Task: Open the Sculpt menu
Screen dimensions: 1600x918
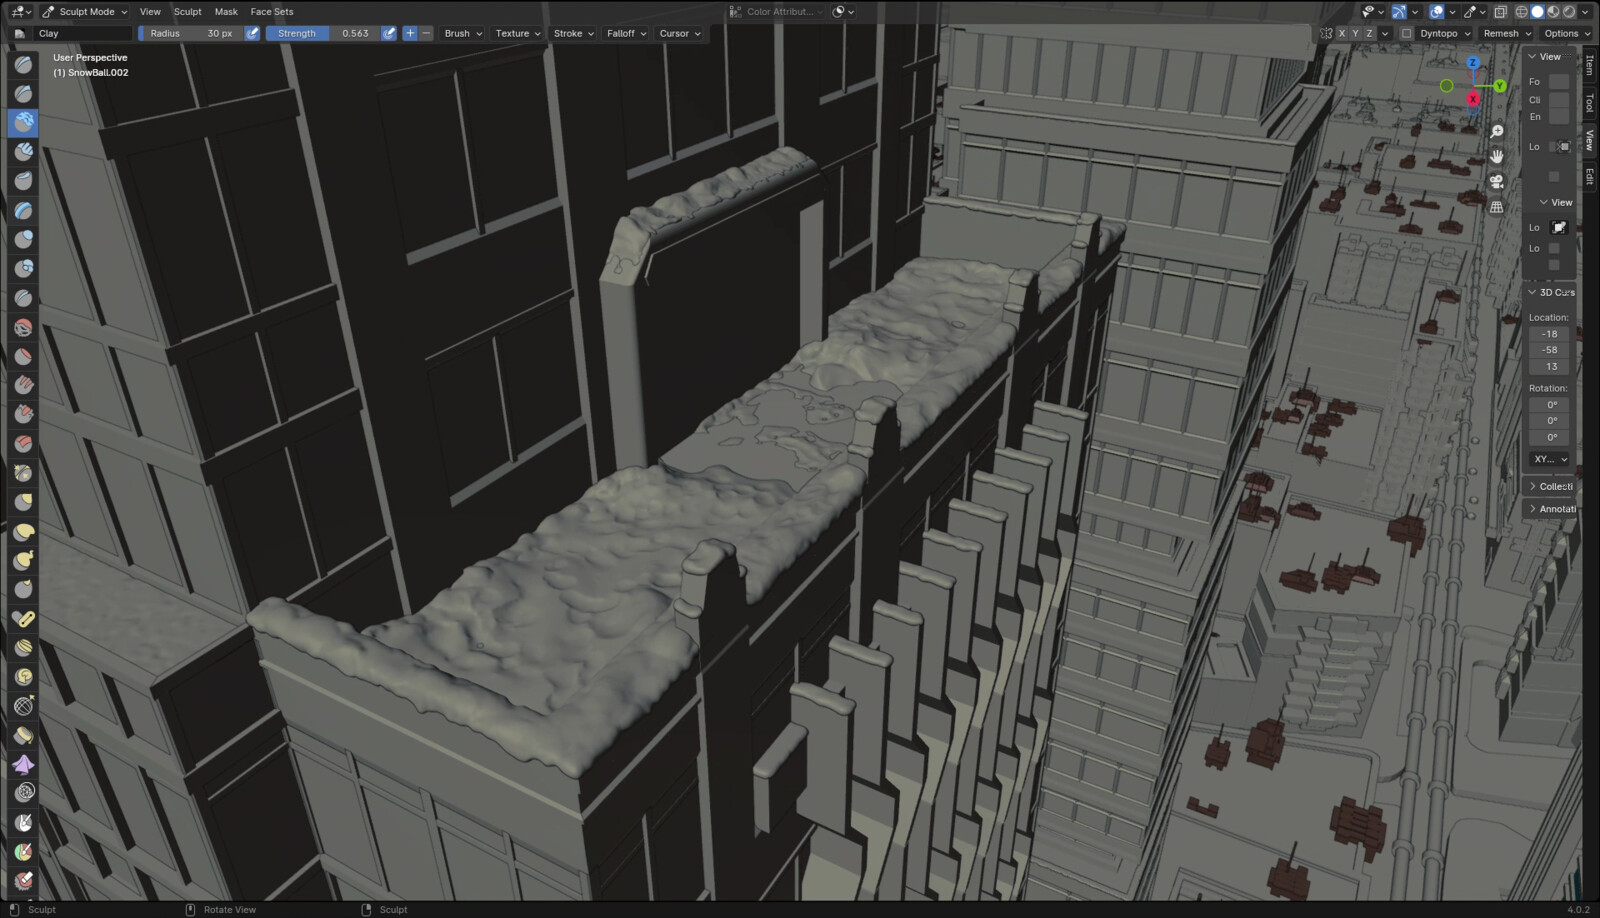Action: click(x=188, y=12)
